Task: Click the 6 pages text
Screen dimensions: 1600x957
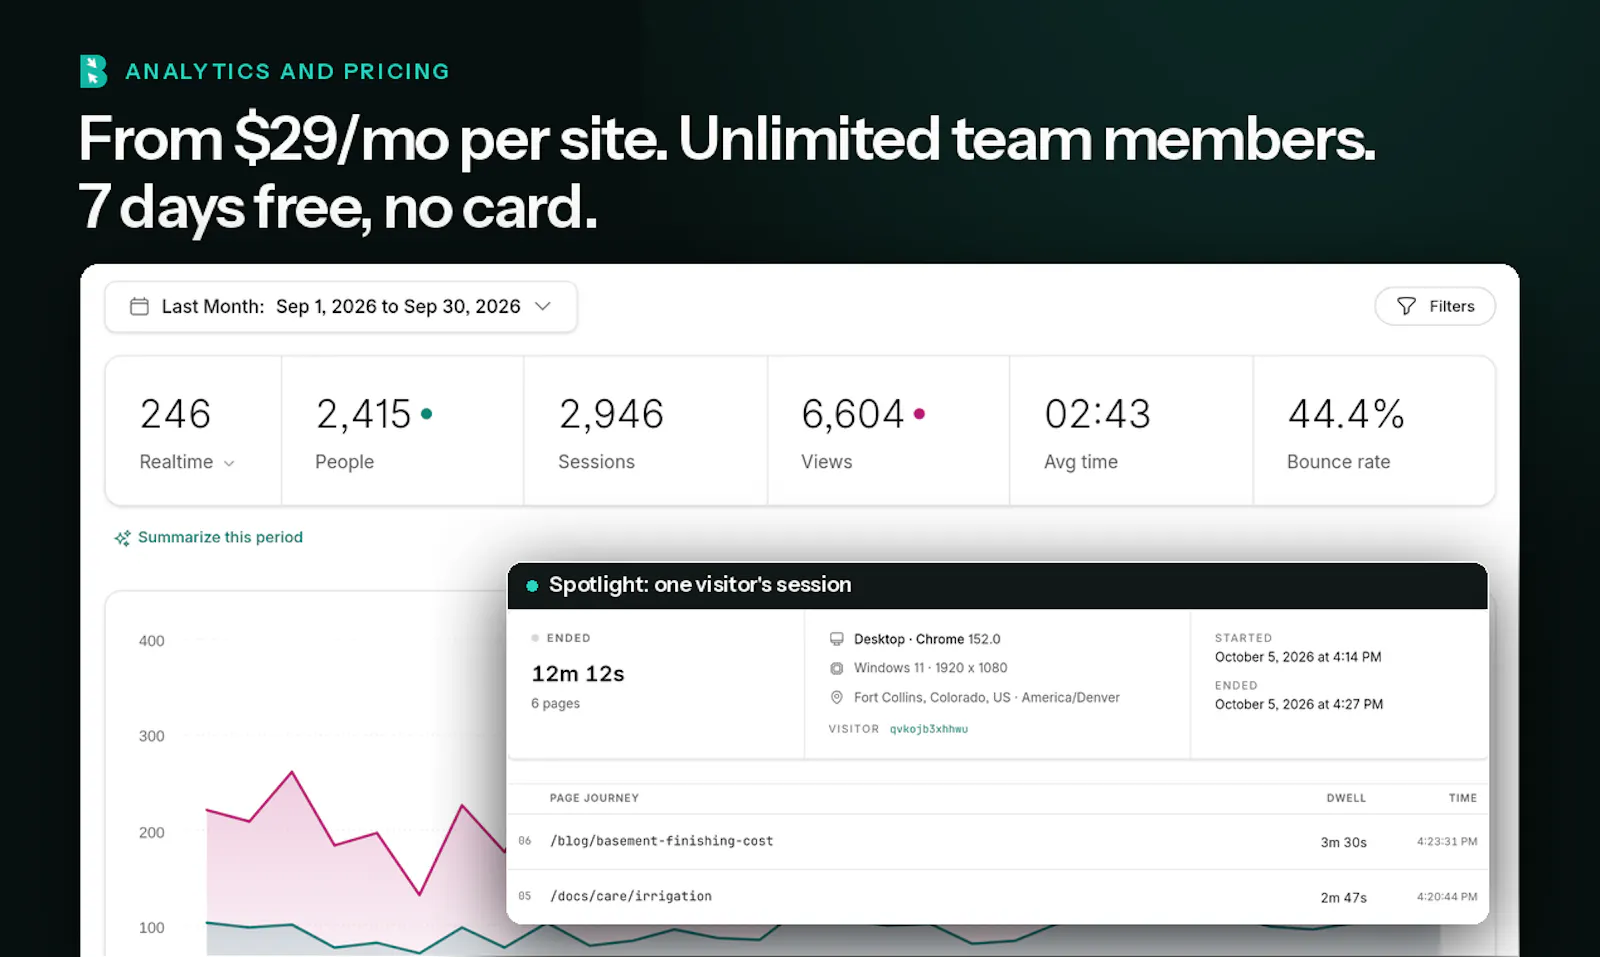Action: (x=555, y=703)
